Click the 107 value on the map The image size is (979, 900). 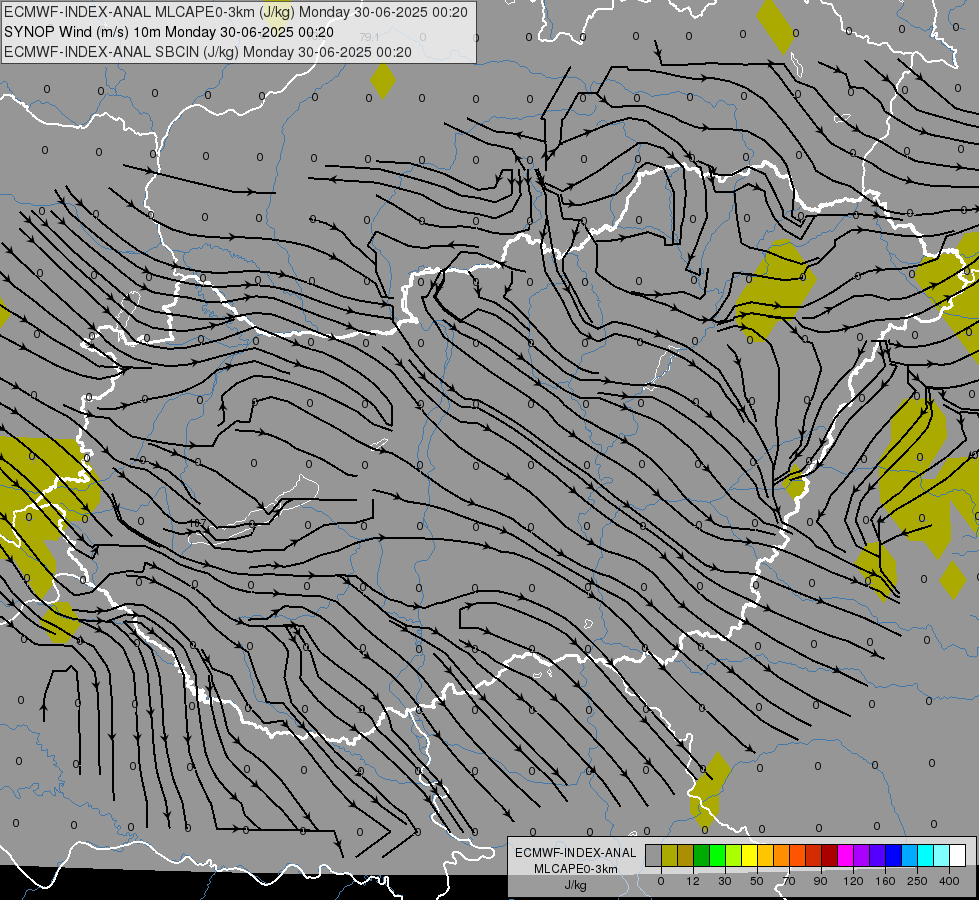coord(198,523)
